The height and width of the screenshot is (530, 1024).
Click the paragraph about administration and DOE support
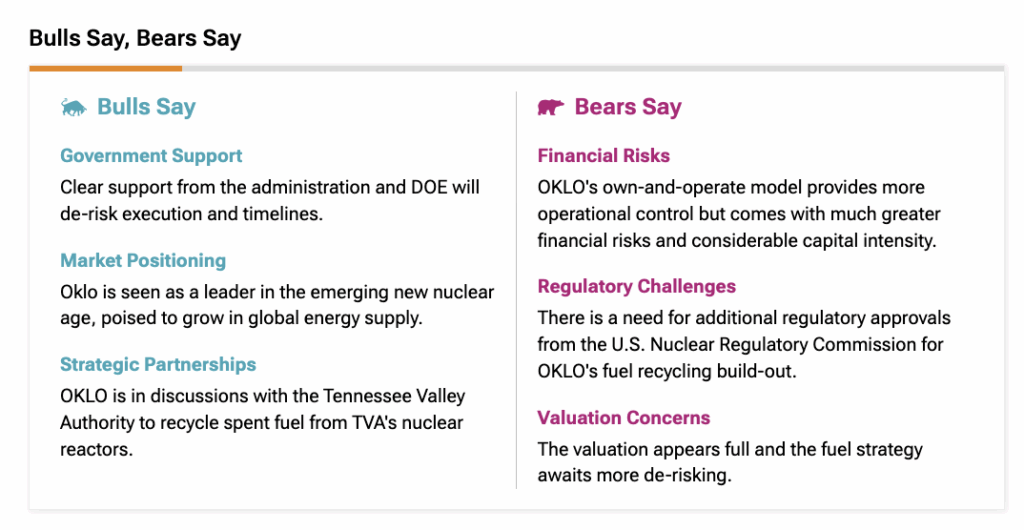(270, 198)
